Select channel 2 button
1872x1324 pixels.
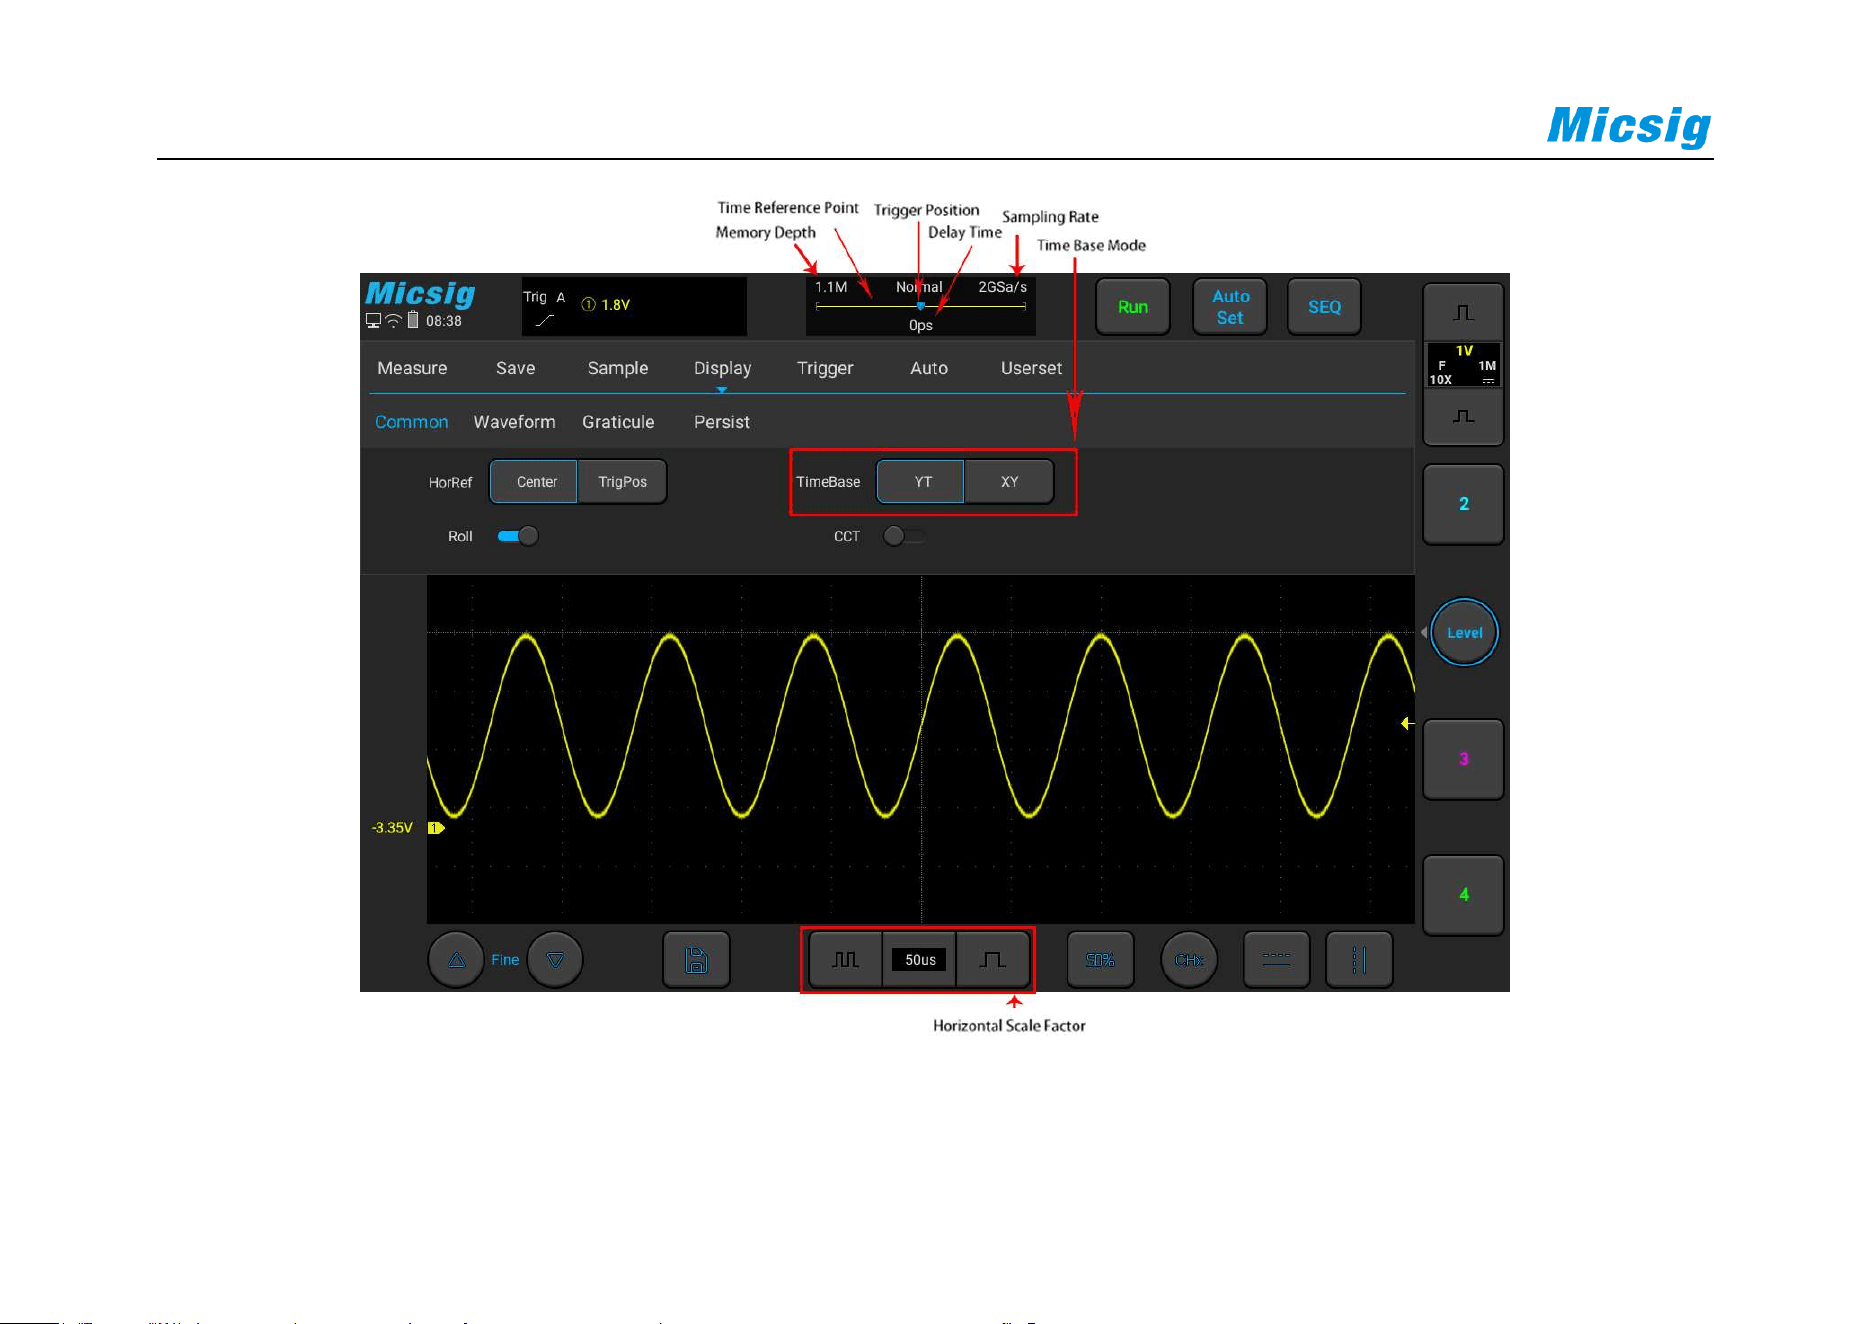pos(1463,504)
